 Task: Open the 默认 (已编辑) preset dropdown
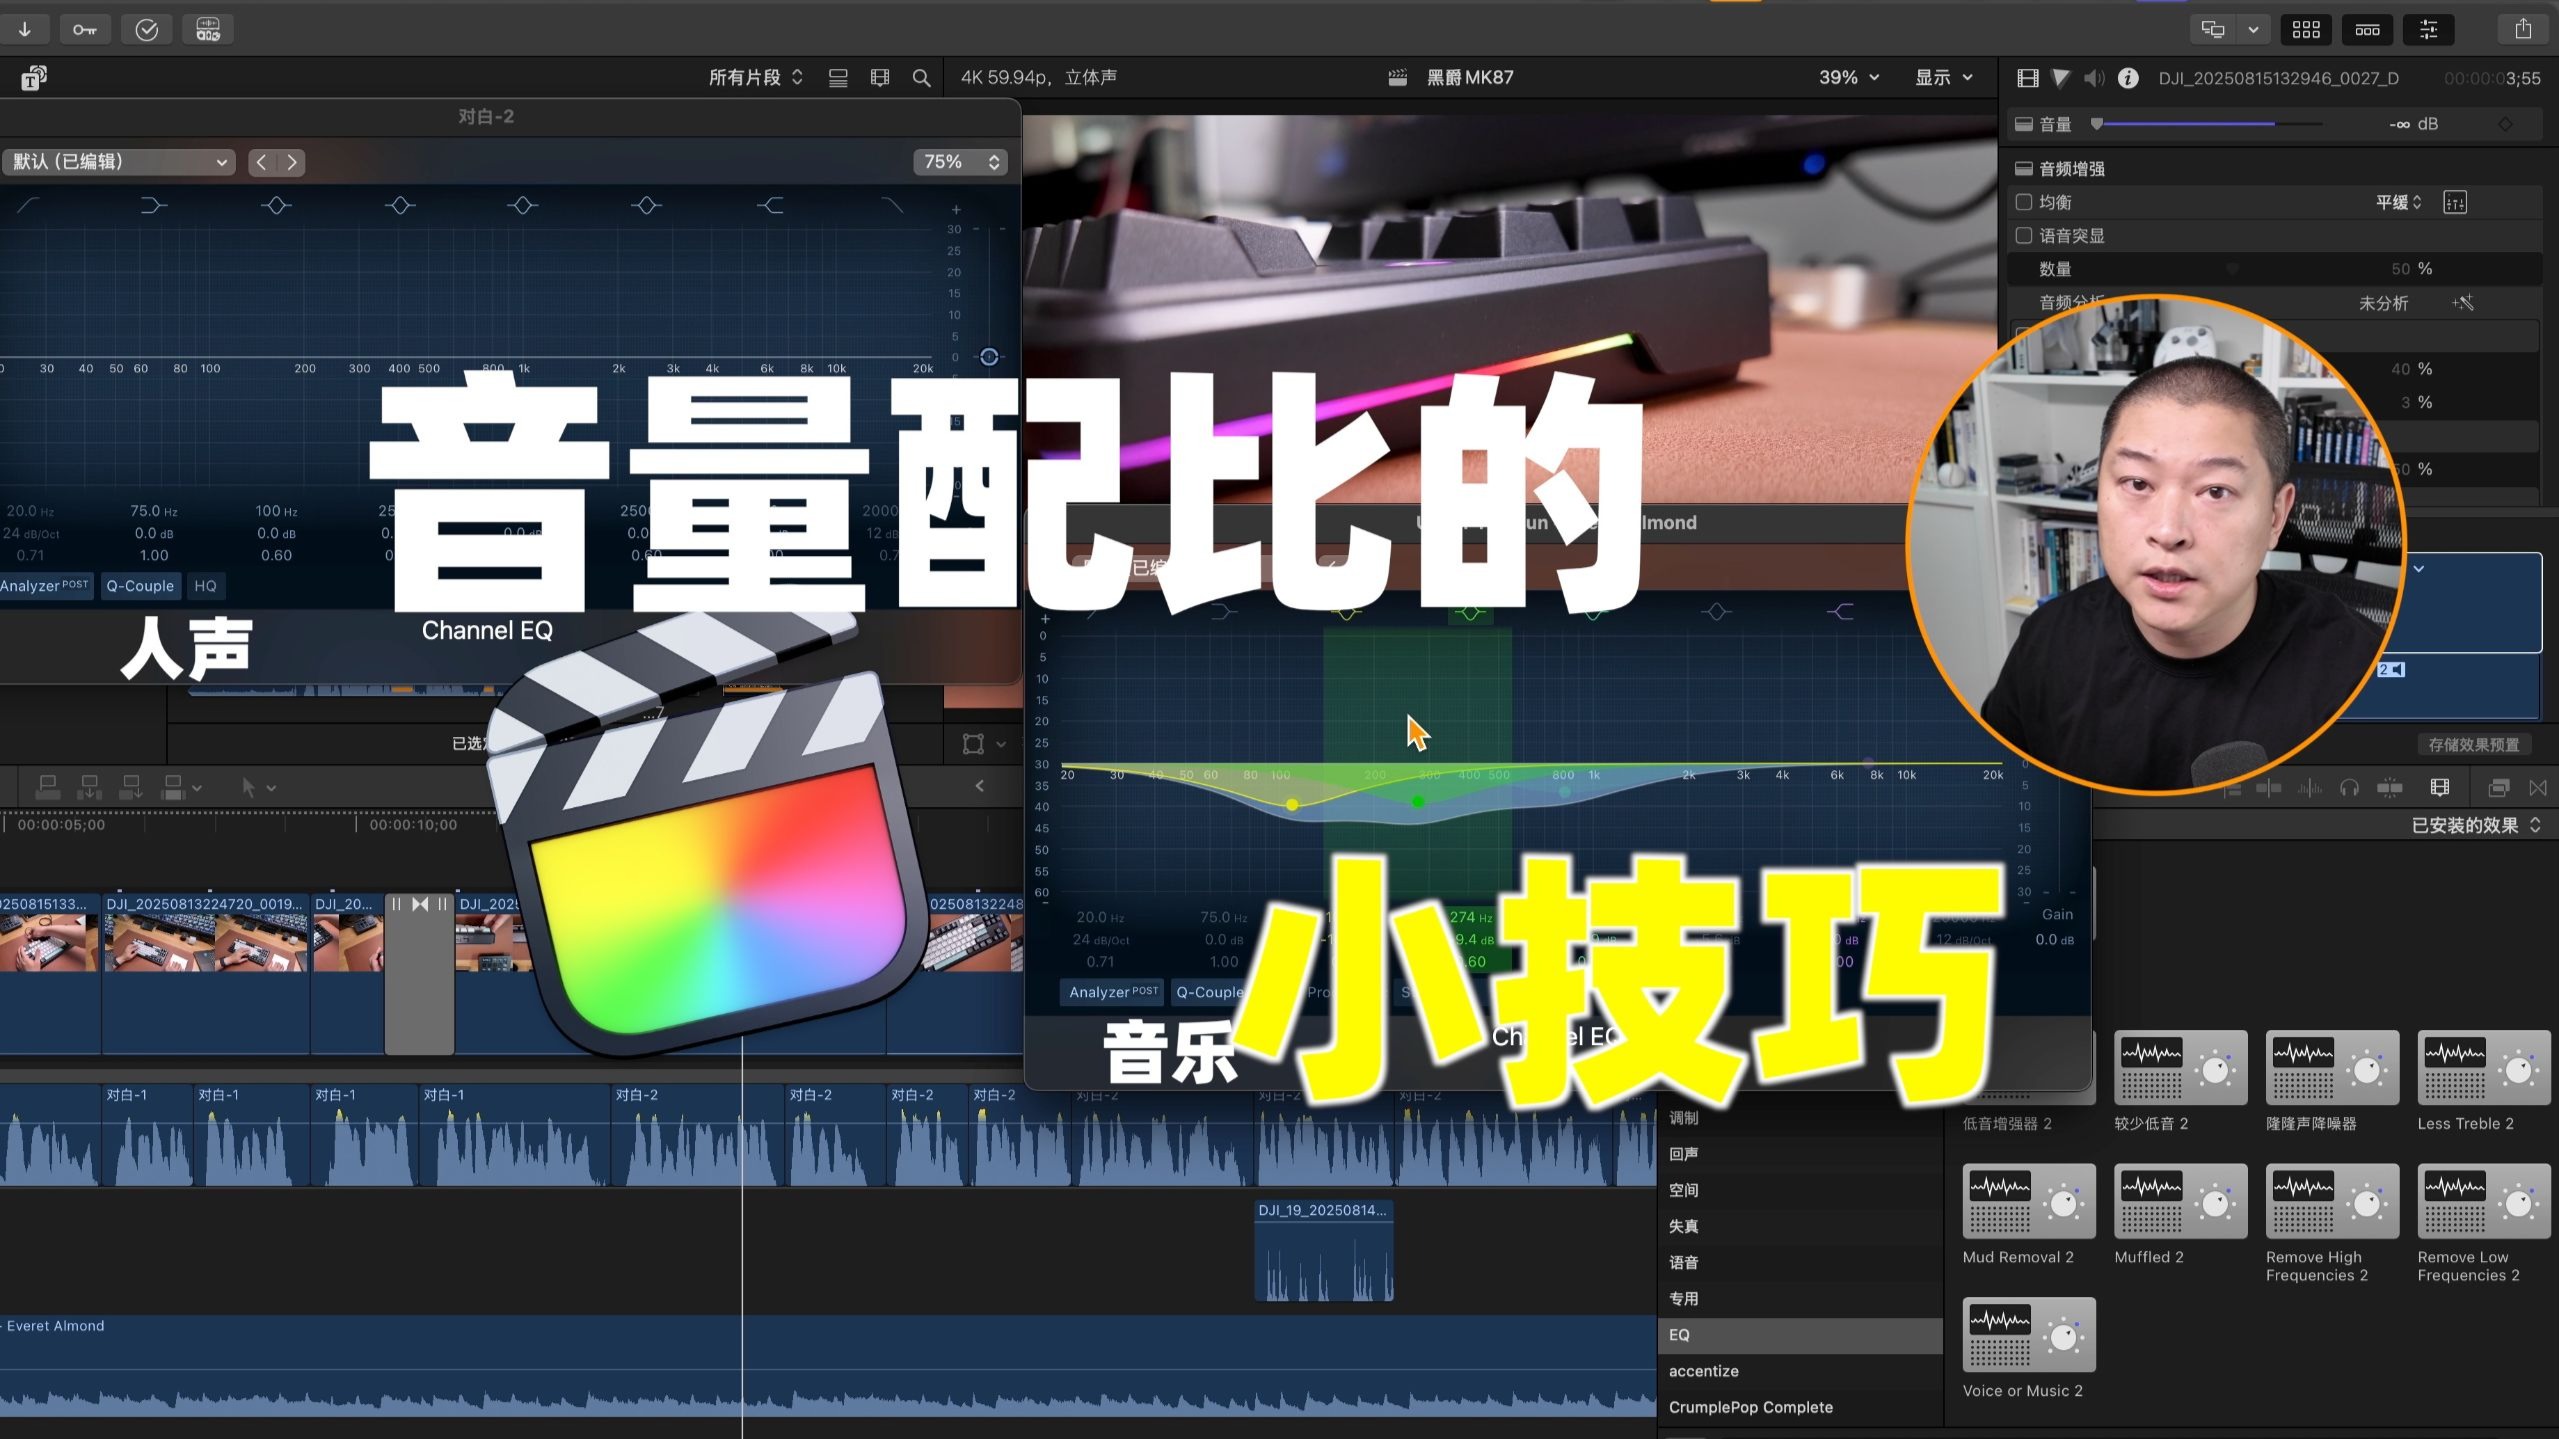coord(118,162)
